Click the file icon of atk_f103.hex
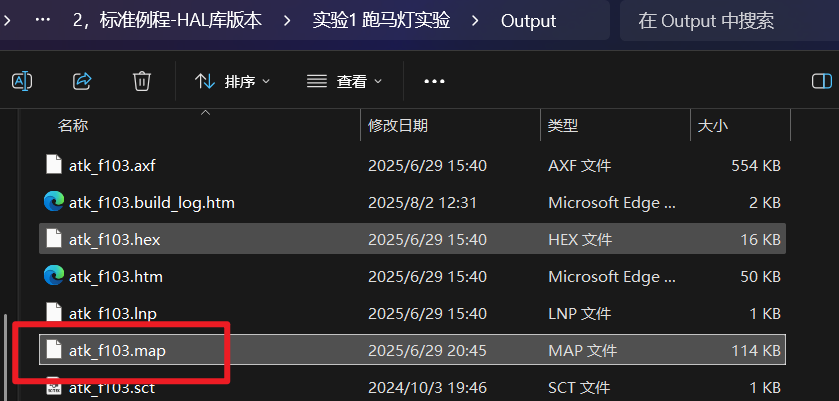Image resolution: width=839 pixels, height=401 pixels. [54, 238]
